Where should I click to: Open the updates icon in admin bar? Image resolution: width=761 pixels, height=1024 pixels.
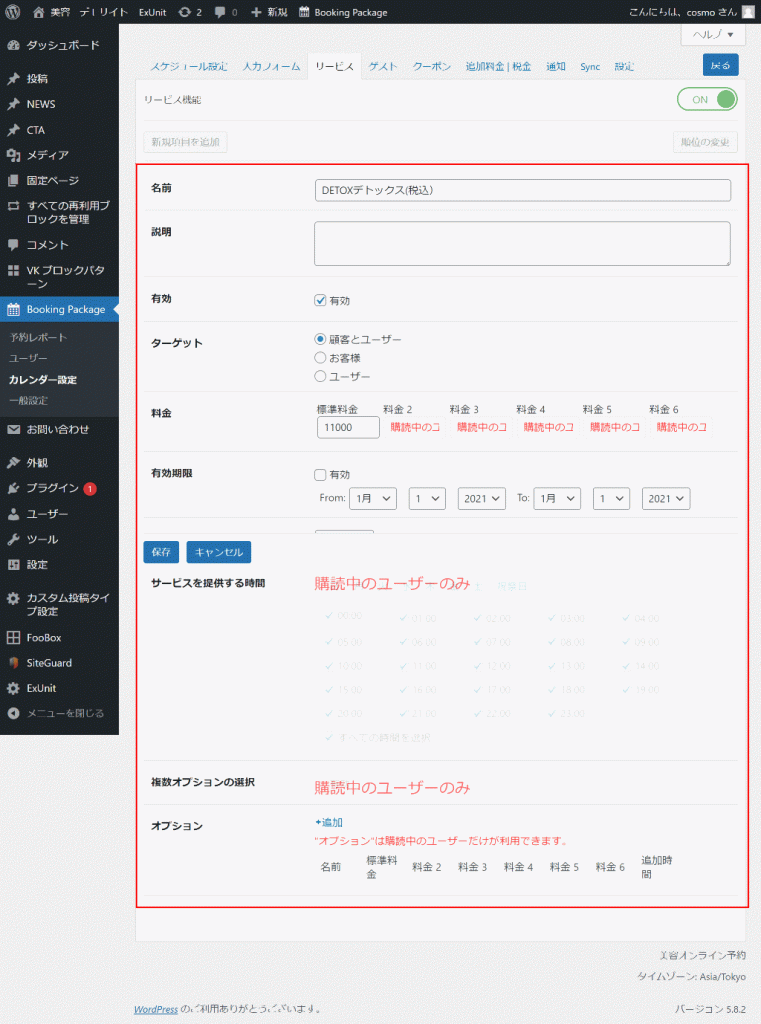[x=185, y=12]
